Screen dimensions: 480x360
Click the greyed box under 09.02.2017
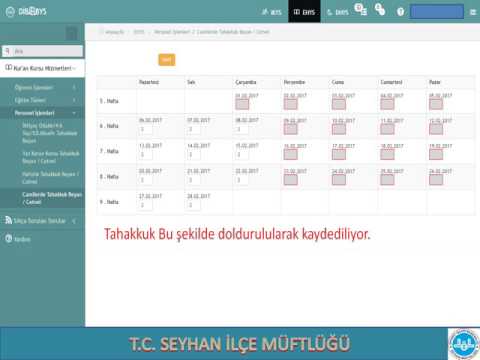[x=290, y=129]
